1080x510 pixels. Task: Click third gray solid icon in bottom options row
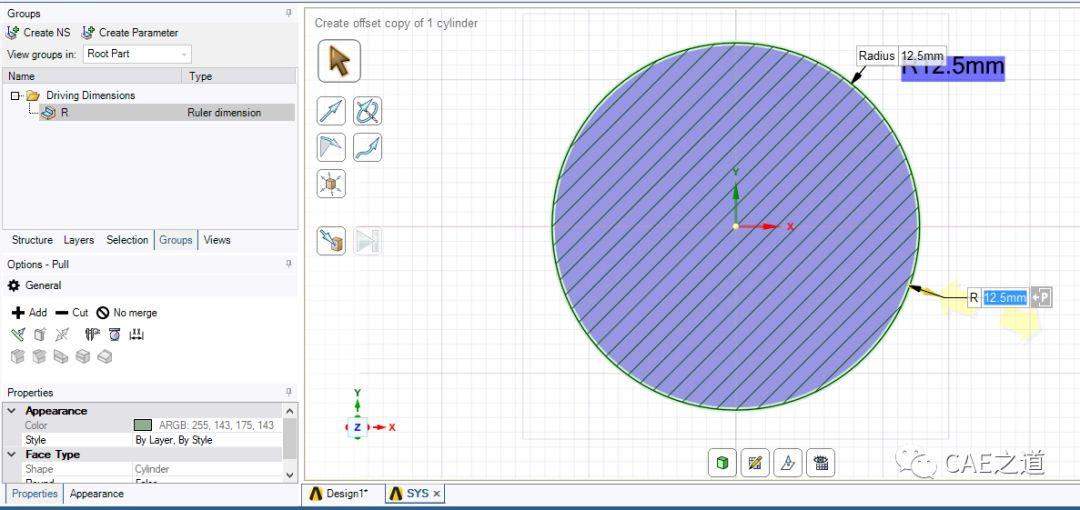(x=61, y=356)
